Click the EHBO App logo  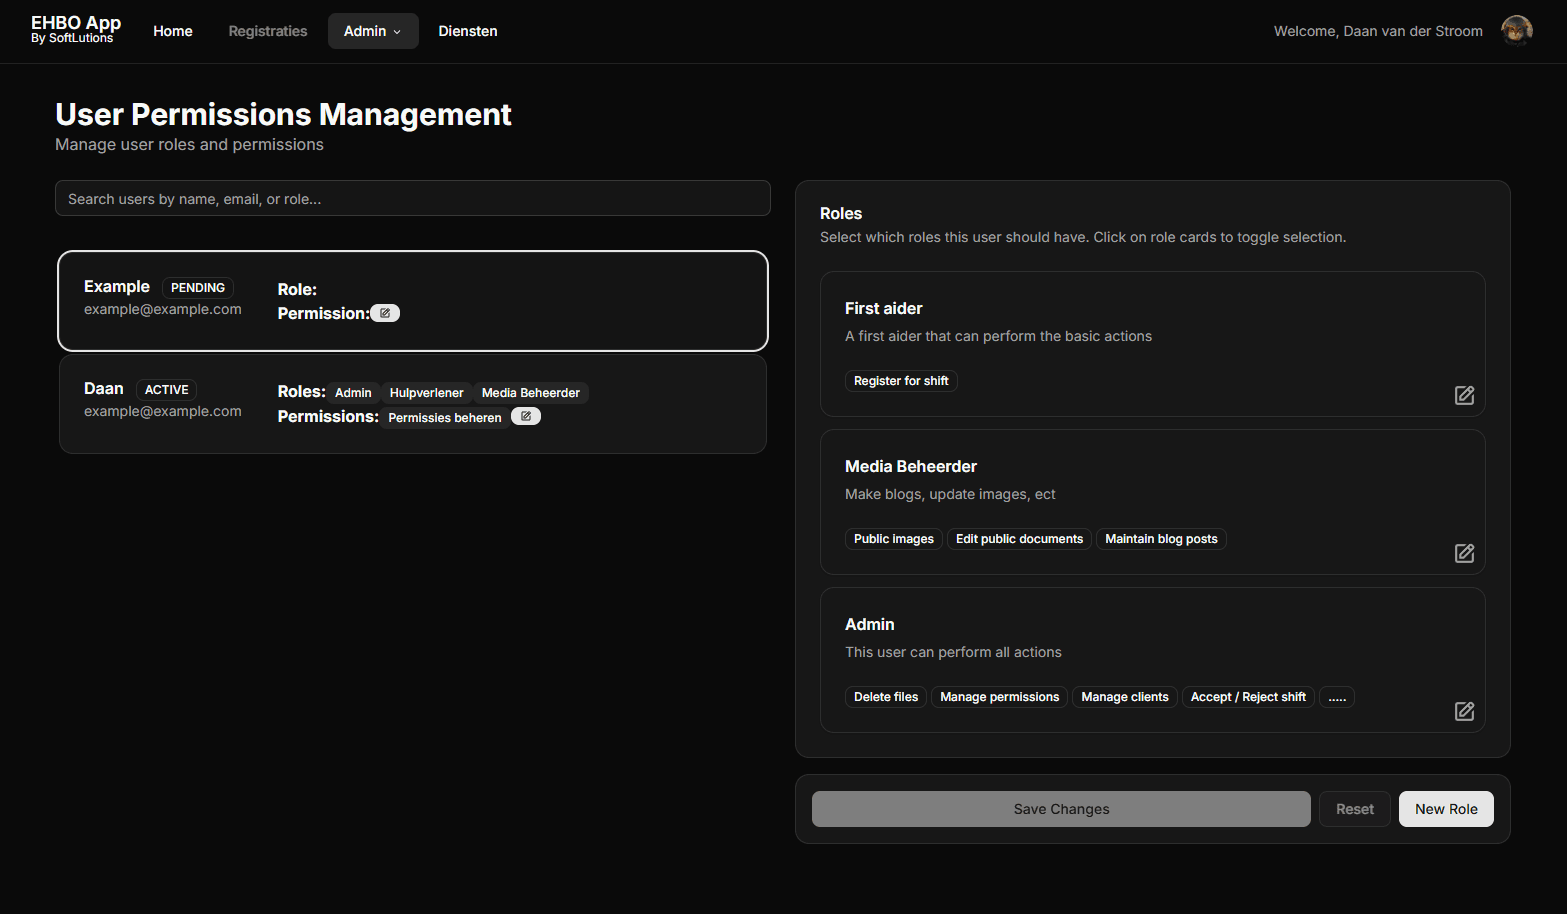pyautogui.click(x=76, y=30)
